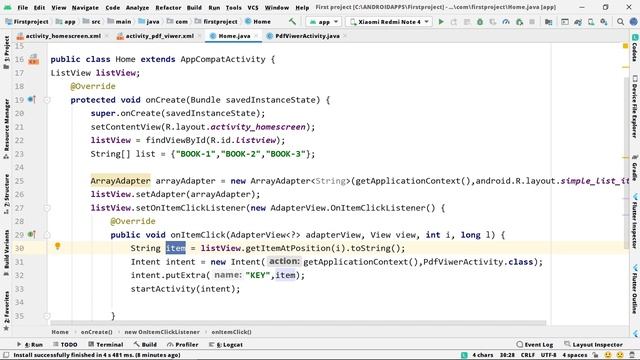Viewport: 640px width, 360px height.
Task: Toggle the Structure side panel
Action: click(x=6, y=194)
